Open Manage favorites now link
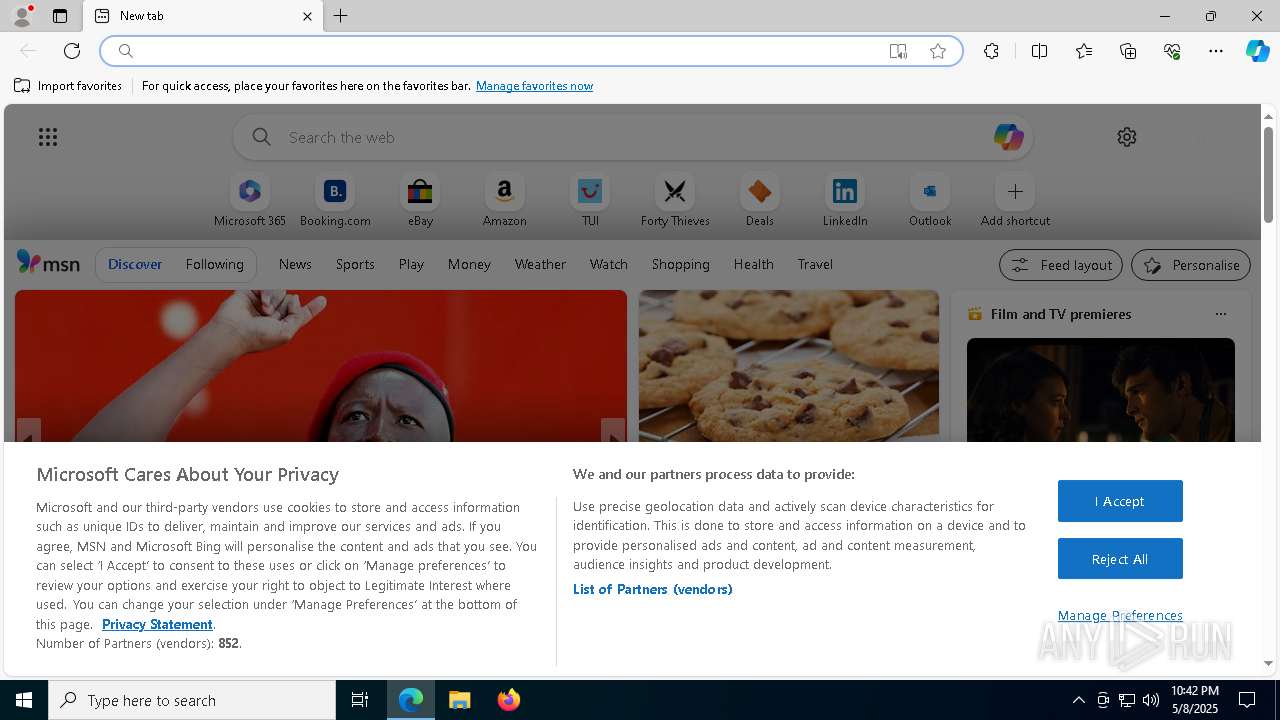Viewport: 1280px width, 720px height. 534,86
